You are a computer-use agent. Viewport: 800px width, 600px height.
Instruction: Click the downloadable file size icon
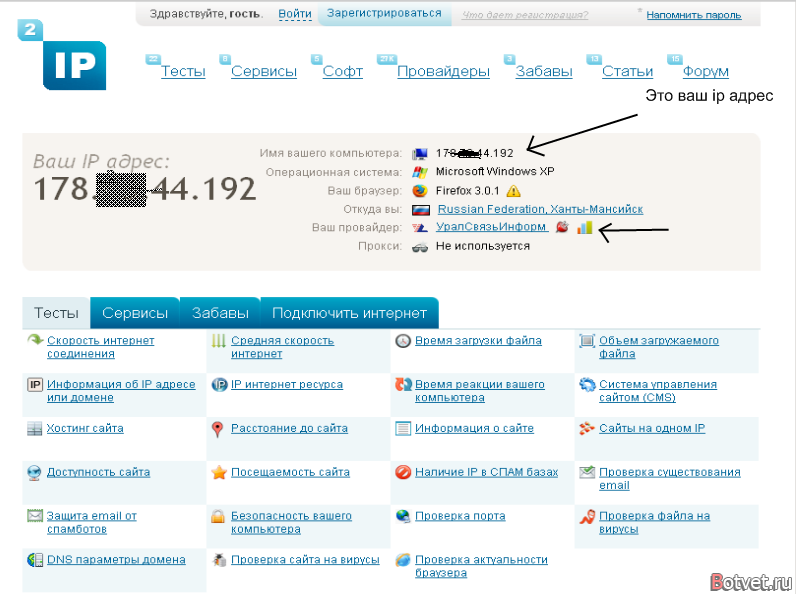pos(587,340)
